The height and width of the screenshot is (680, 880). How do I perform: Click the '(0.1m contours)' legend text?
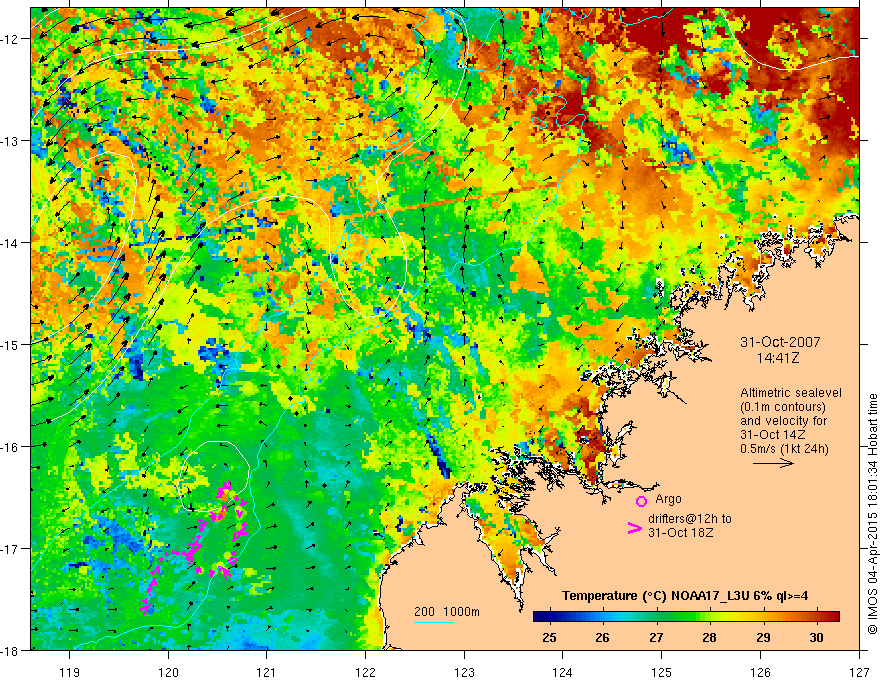pyautogui.click(x=783, y=407)
